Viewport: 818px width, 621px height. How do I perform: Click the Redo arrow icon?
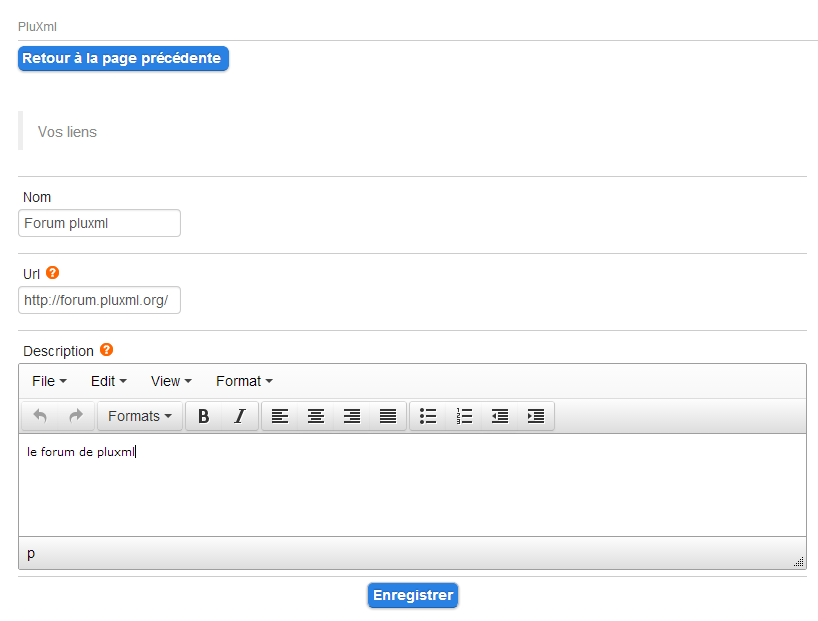coord(76,416)
